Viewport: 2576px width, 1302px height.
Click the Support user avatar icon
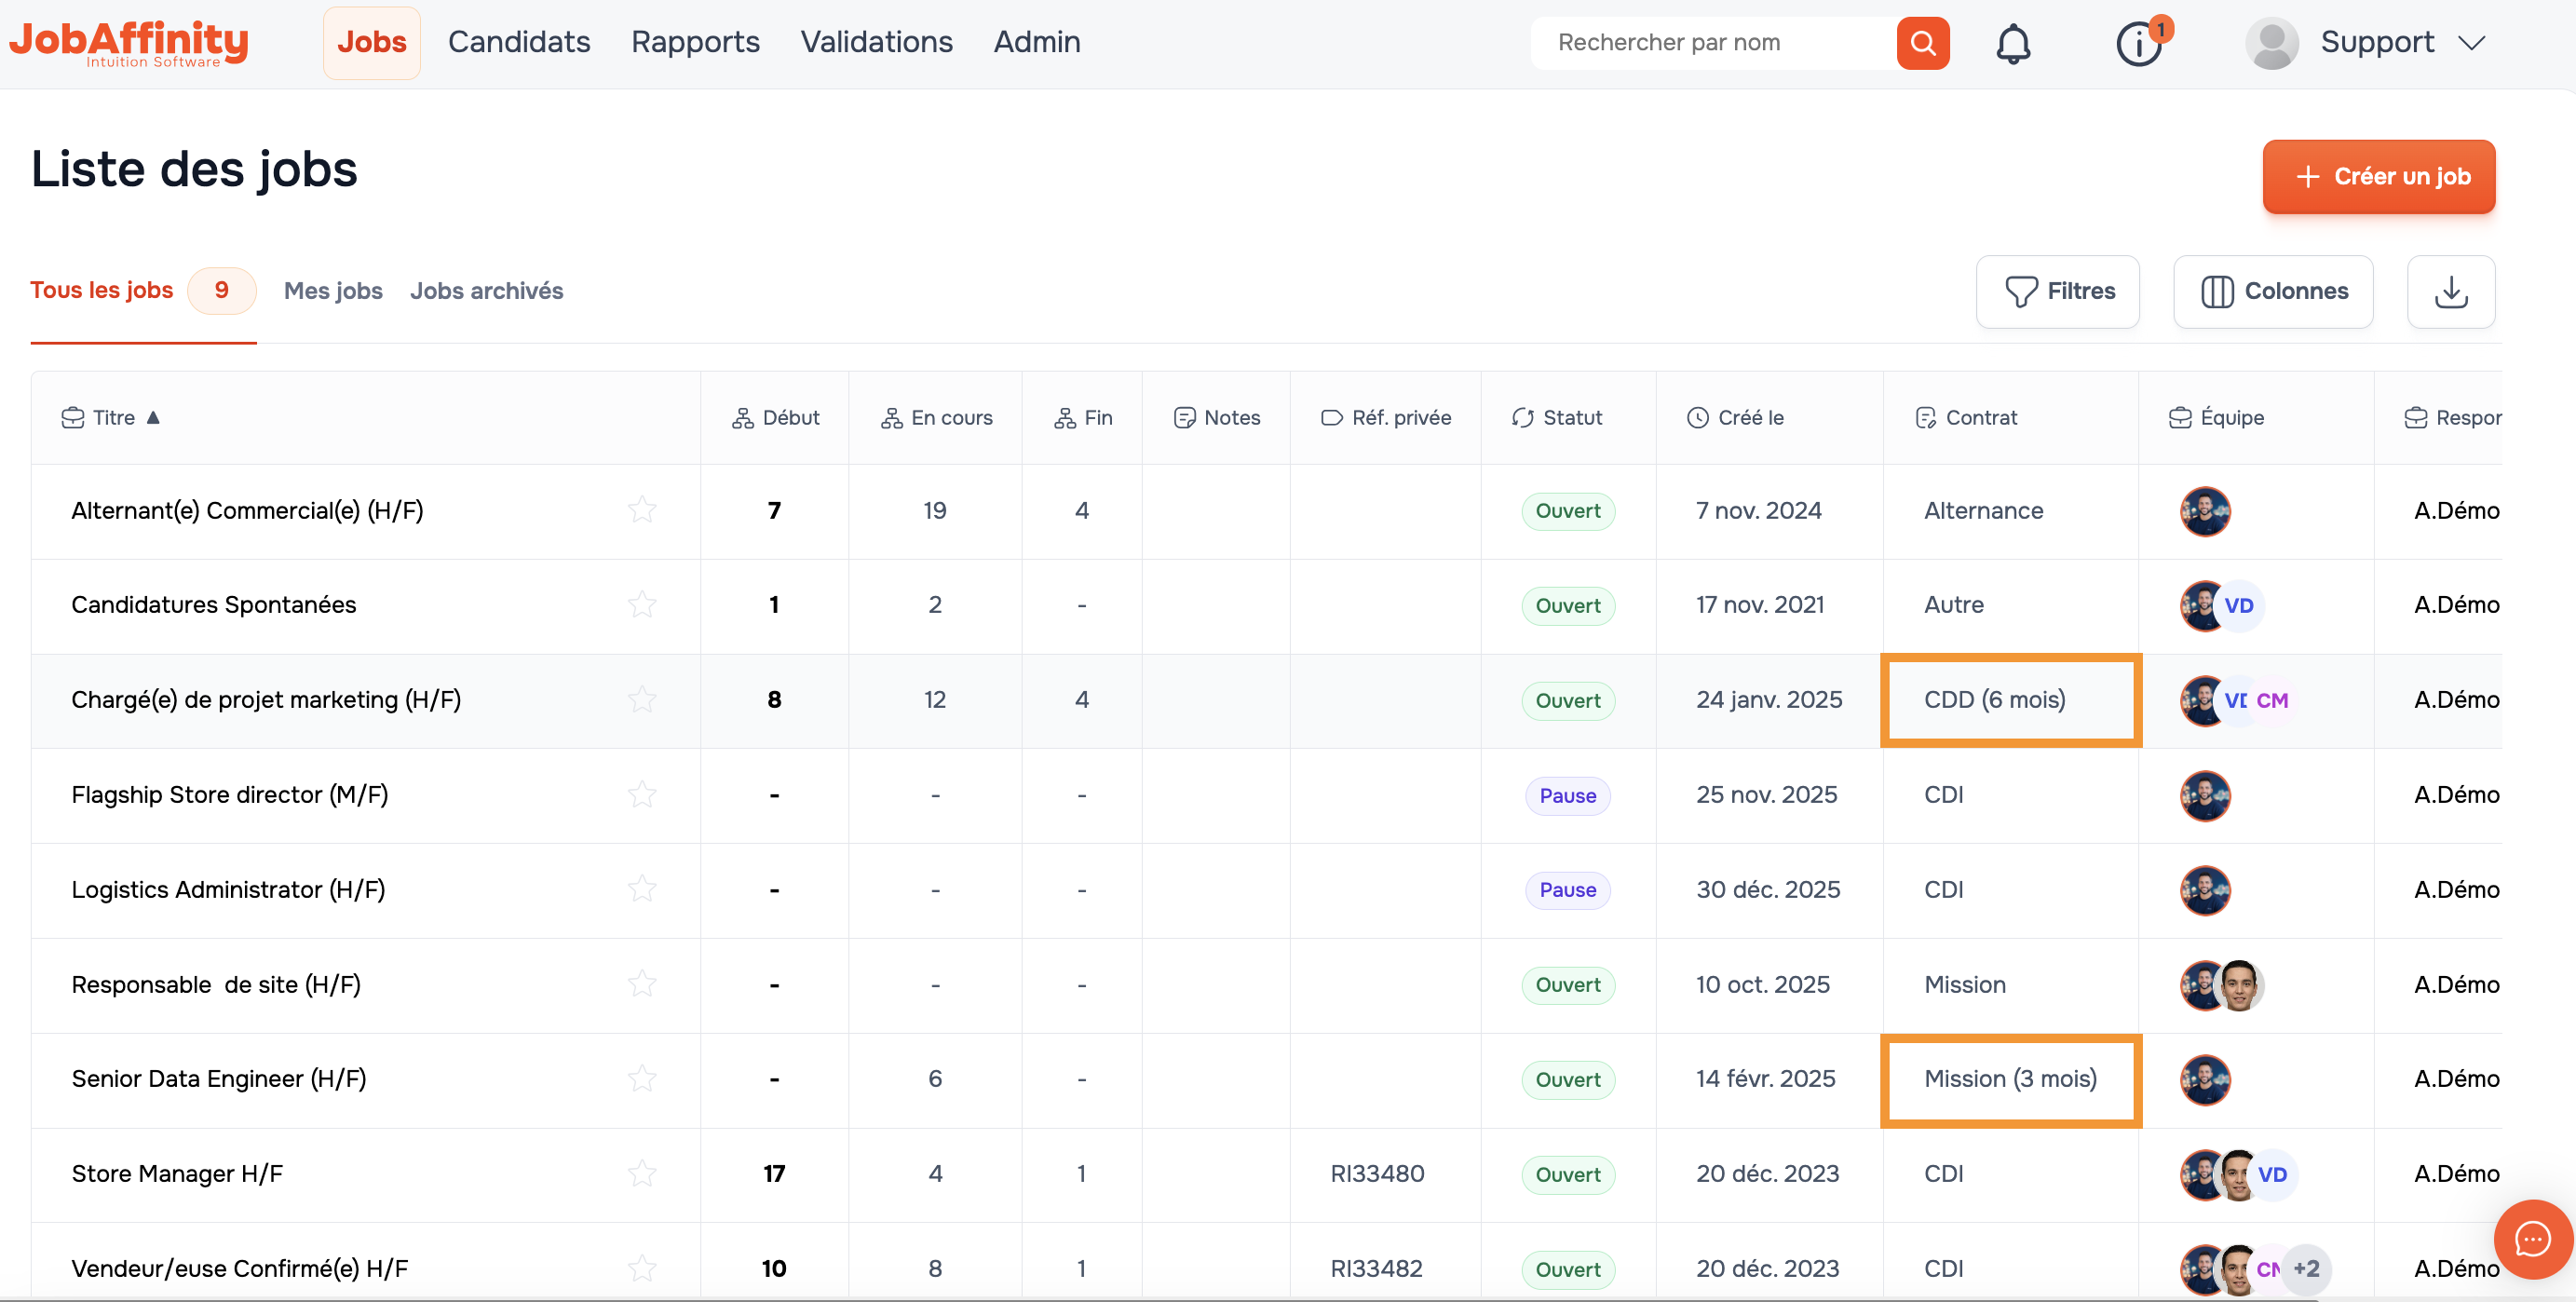click(2271, 44)
